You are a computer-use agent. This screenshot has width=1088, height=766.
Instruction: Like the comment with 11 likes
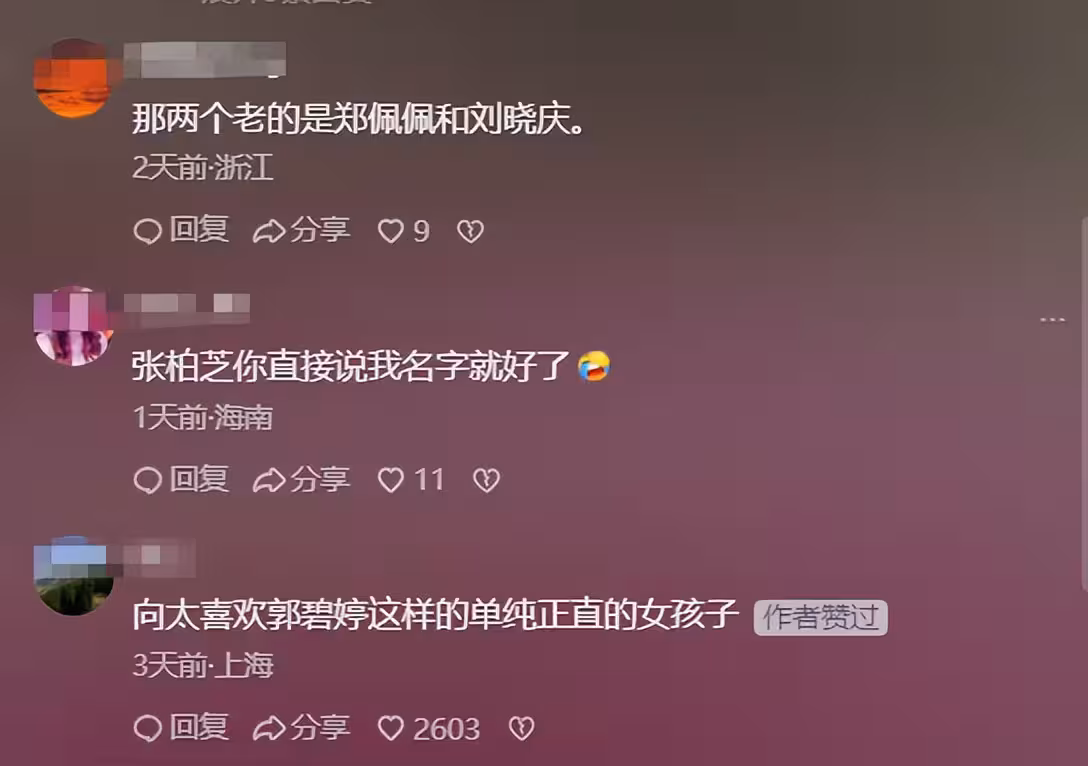click(x=411, y=479)
